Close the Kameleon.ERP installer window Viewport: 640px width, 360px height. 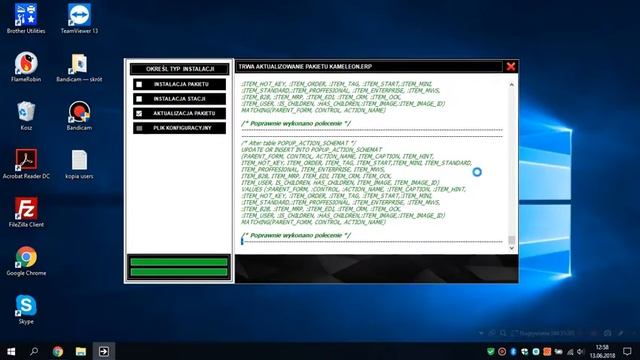511,67
